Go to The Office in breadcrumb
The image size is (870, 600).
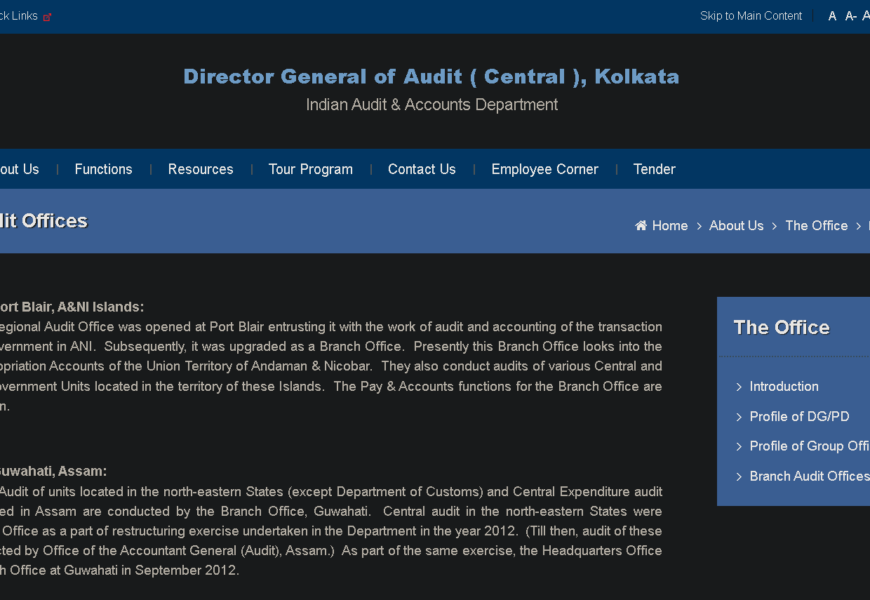click(817, 226)
